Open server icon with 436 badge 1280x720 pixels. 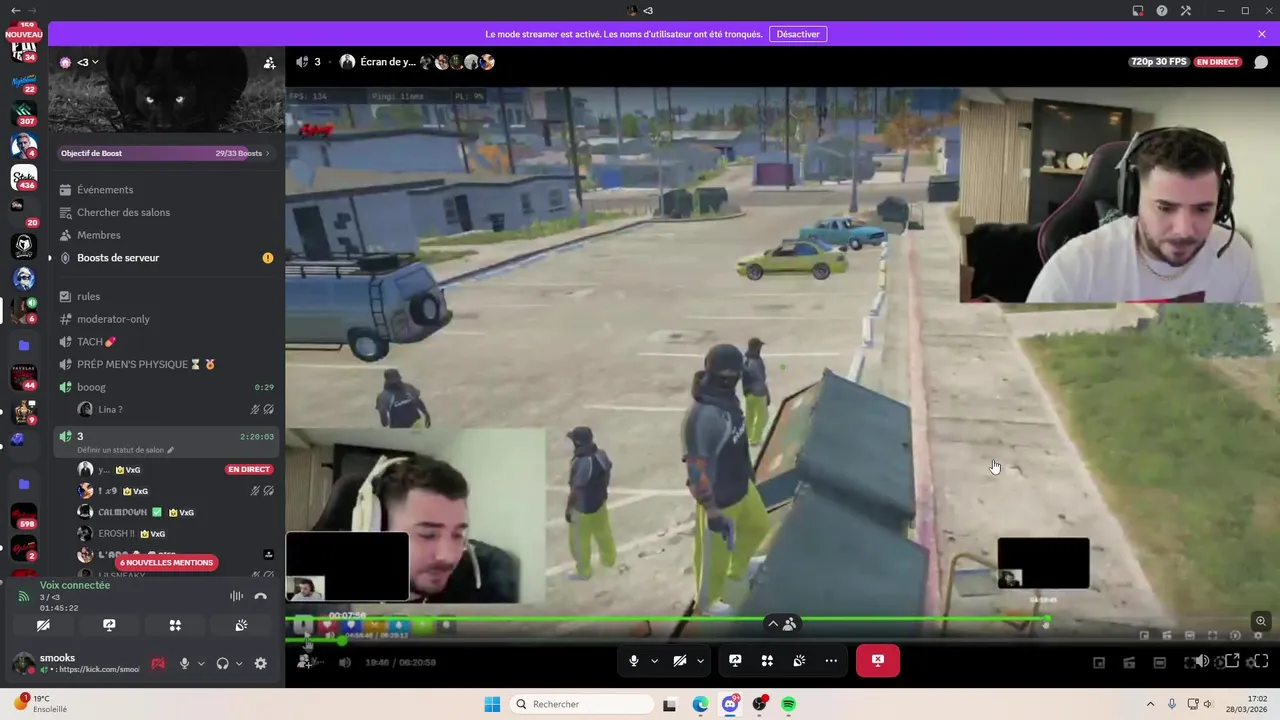click(24, 177)
